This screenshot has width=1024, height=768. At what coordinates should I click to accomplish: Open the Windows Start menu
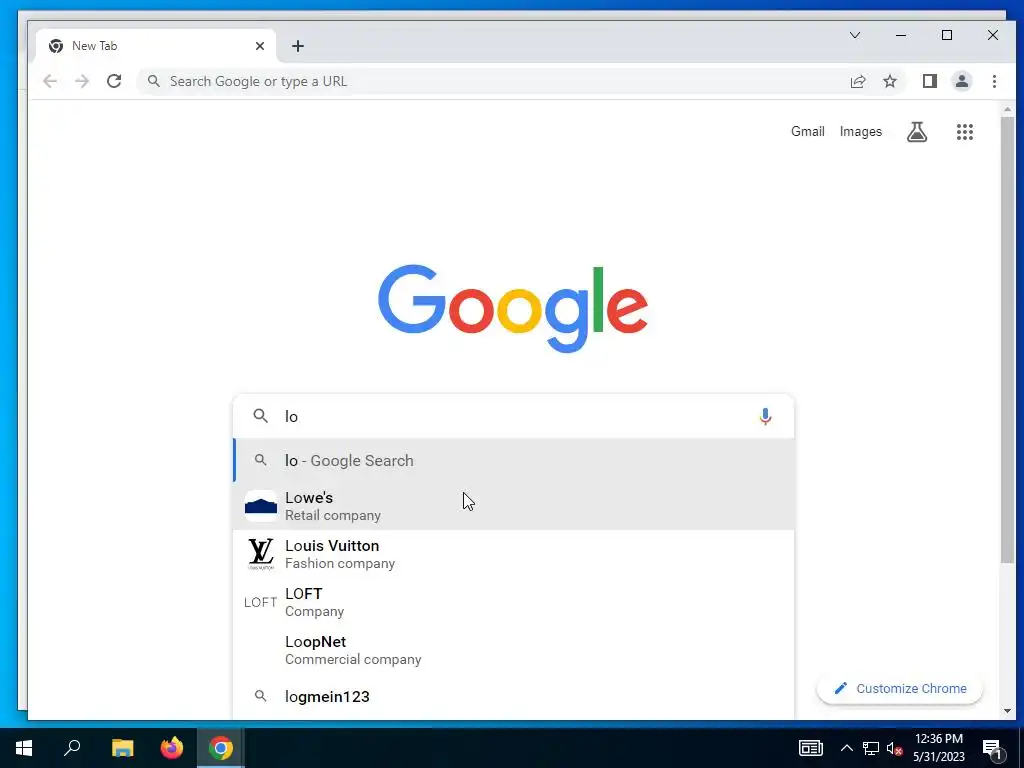click(x=24, y=748)
